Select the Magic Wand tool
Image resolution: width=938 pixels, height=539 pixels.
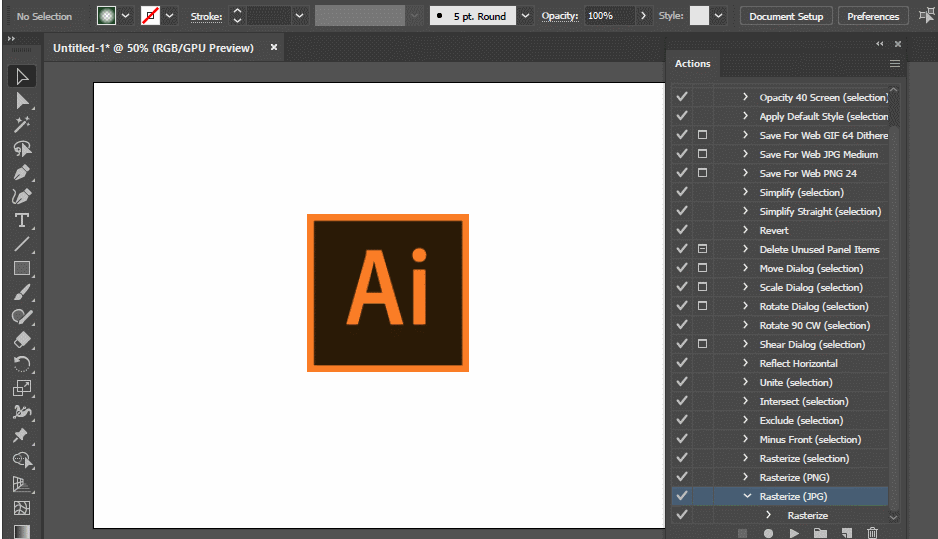[22, 124]
